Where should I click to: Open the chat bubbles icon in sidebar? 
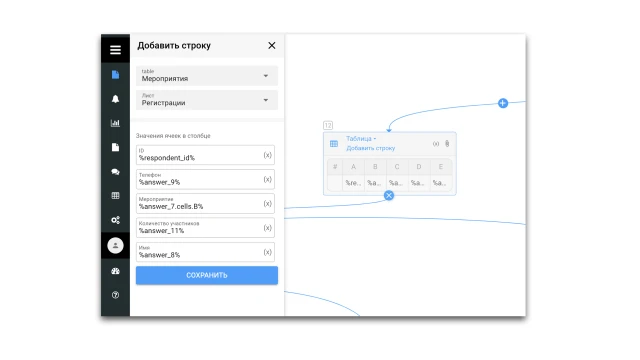click(116, 172)
